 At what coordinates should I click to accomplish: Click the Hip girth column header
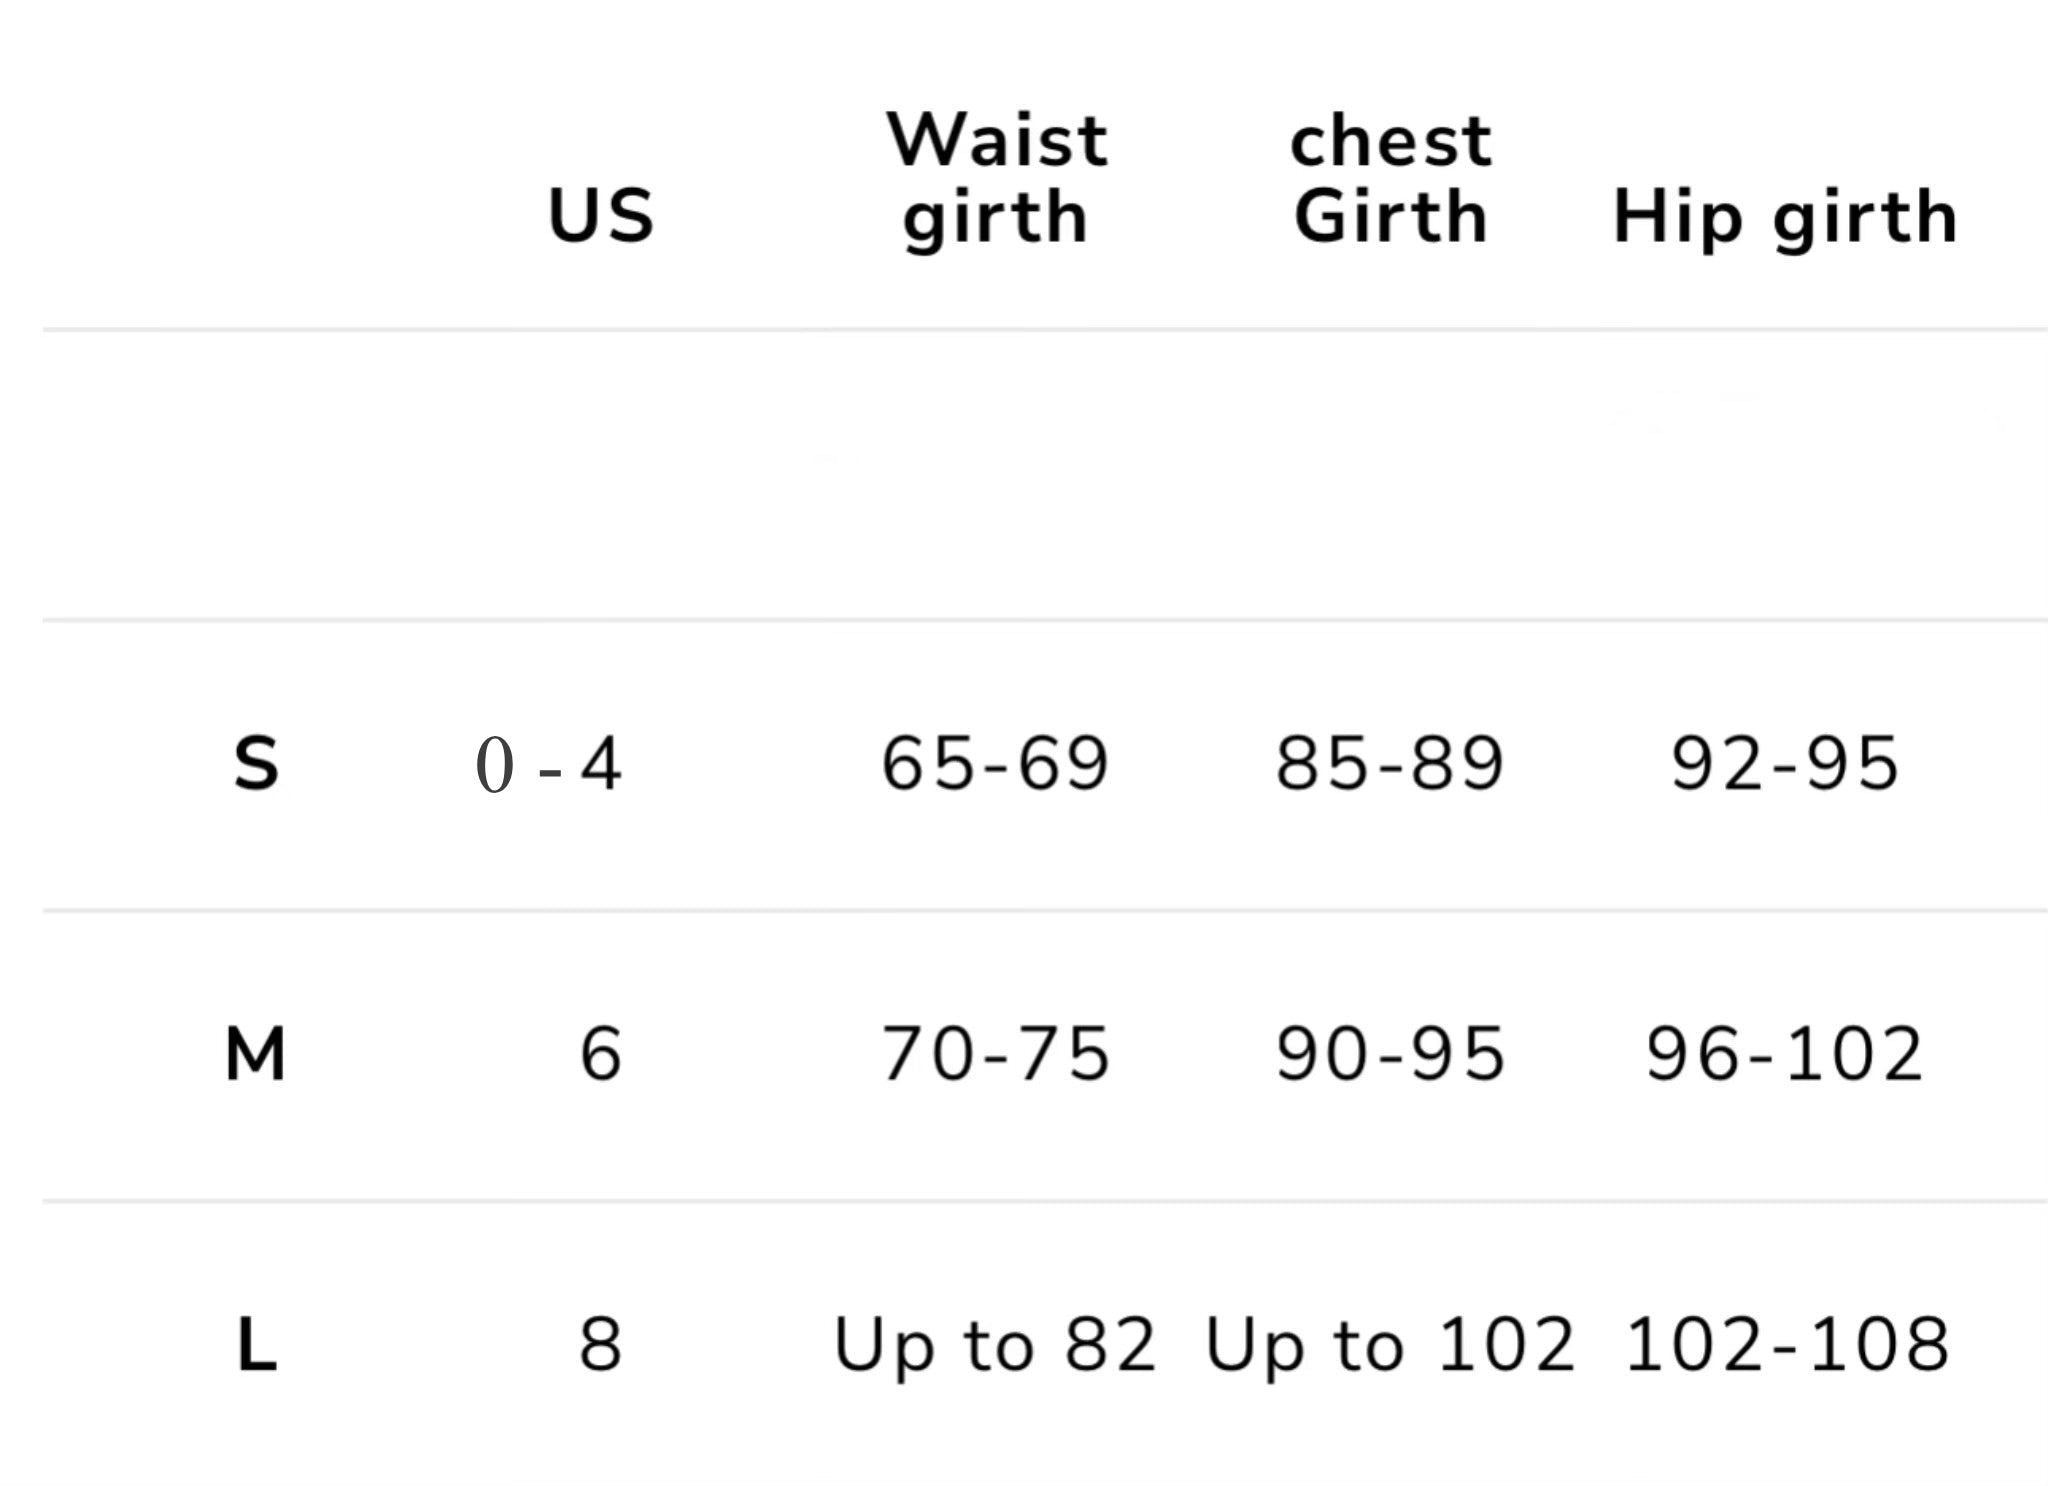coord(1785,217)
